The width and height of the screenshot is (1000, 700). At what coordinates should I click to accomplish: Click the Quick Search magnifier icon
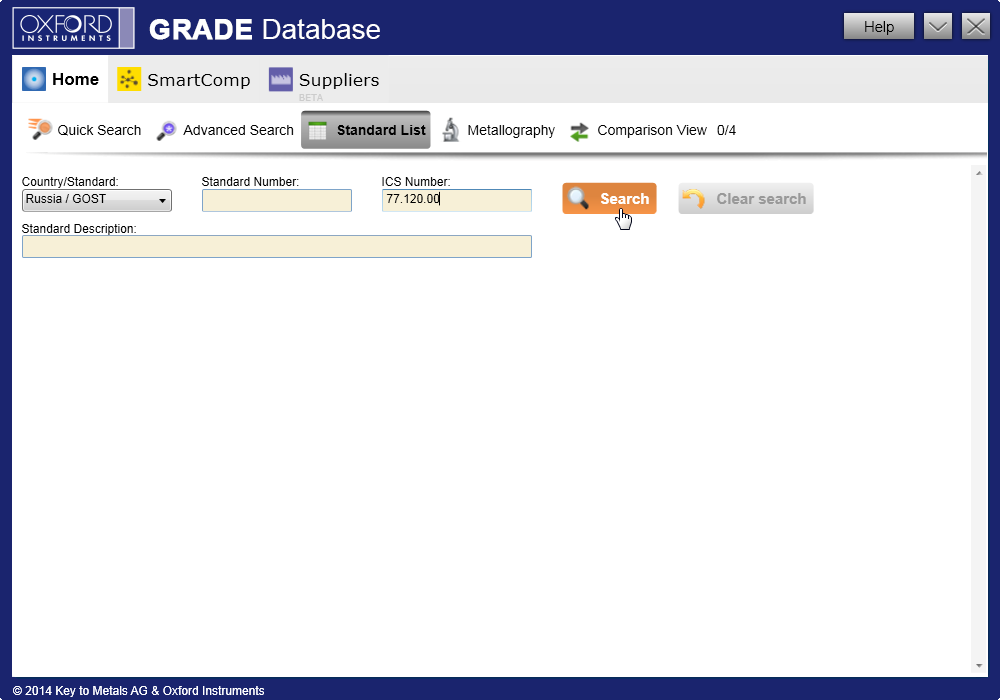pyautogui.click(x=40, y=129)
